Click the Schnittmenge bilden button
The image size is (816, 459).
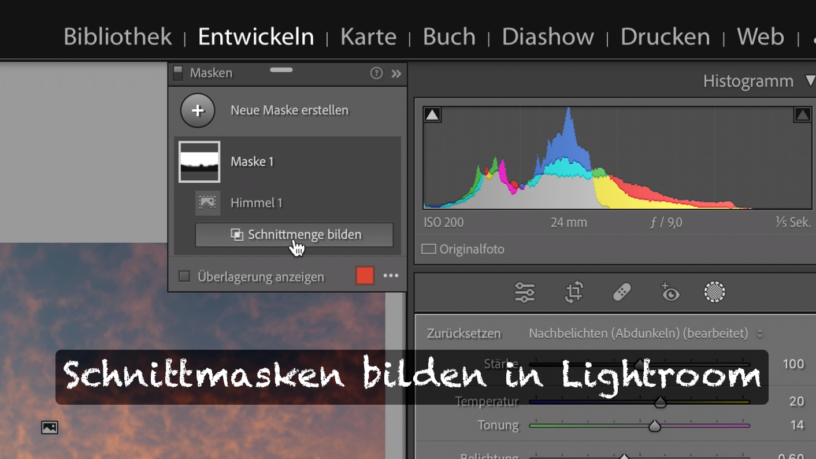294,235
